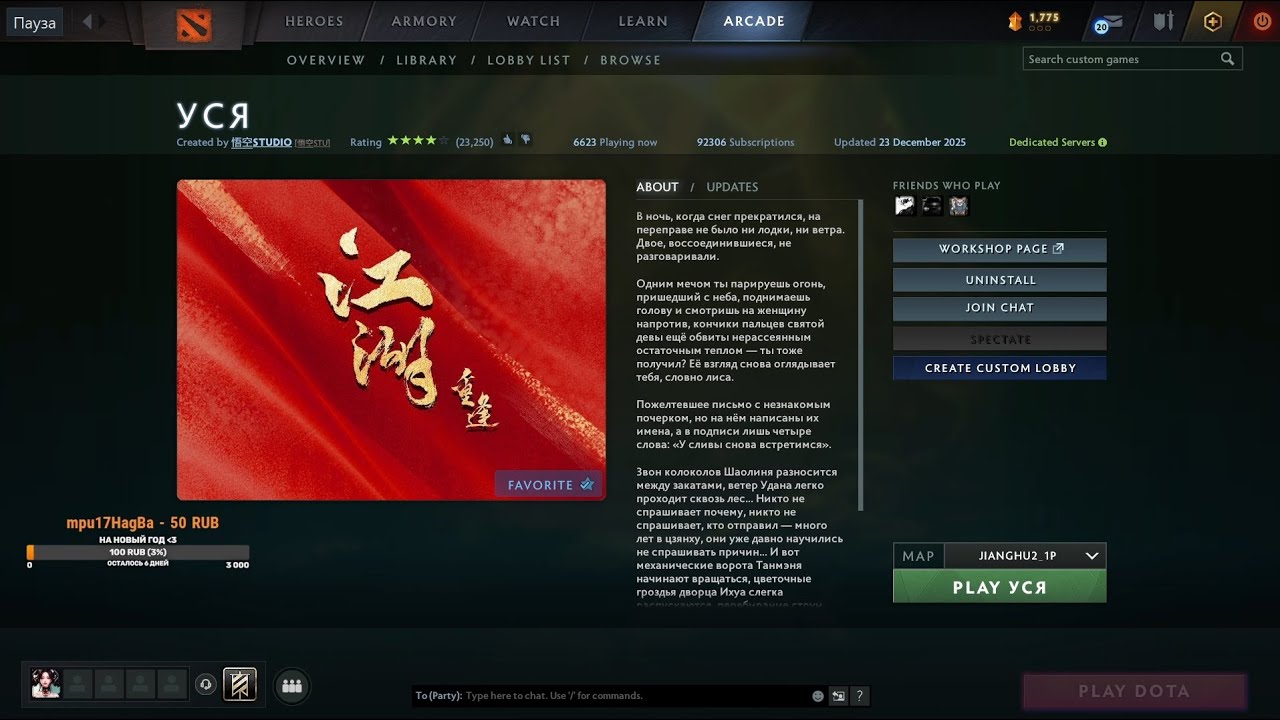Pop out the chat window icon
This screenshot has width=1280, height=720.
(838, 696)
